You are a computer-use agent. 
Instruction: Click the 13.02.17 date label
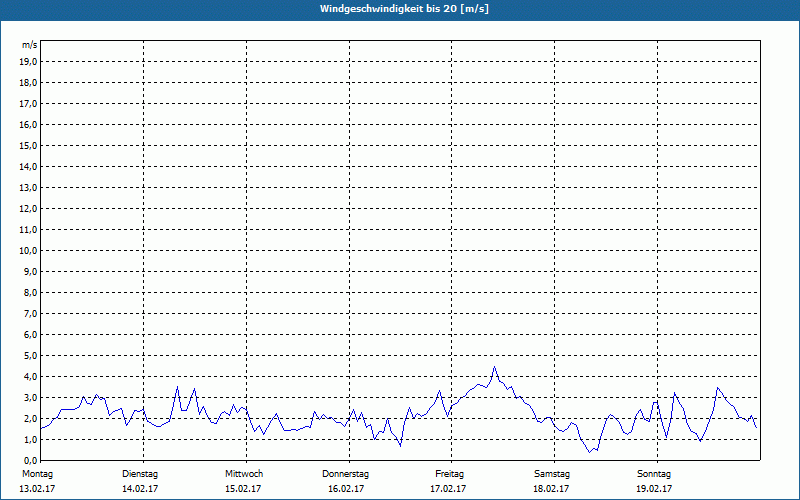[38, 489]
